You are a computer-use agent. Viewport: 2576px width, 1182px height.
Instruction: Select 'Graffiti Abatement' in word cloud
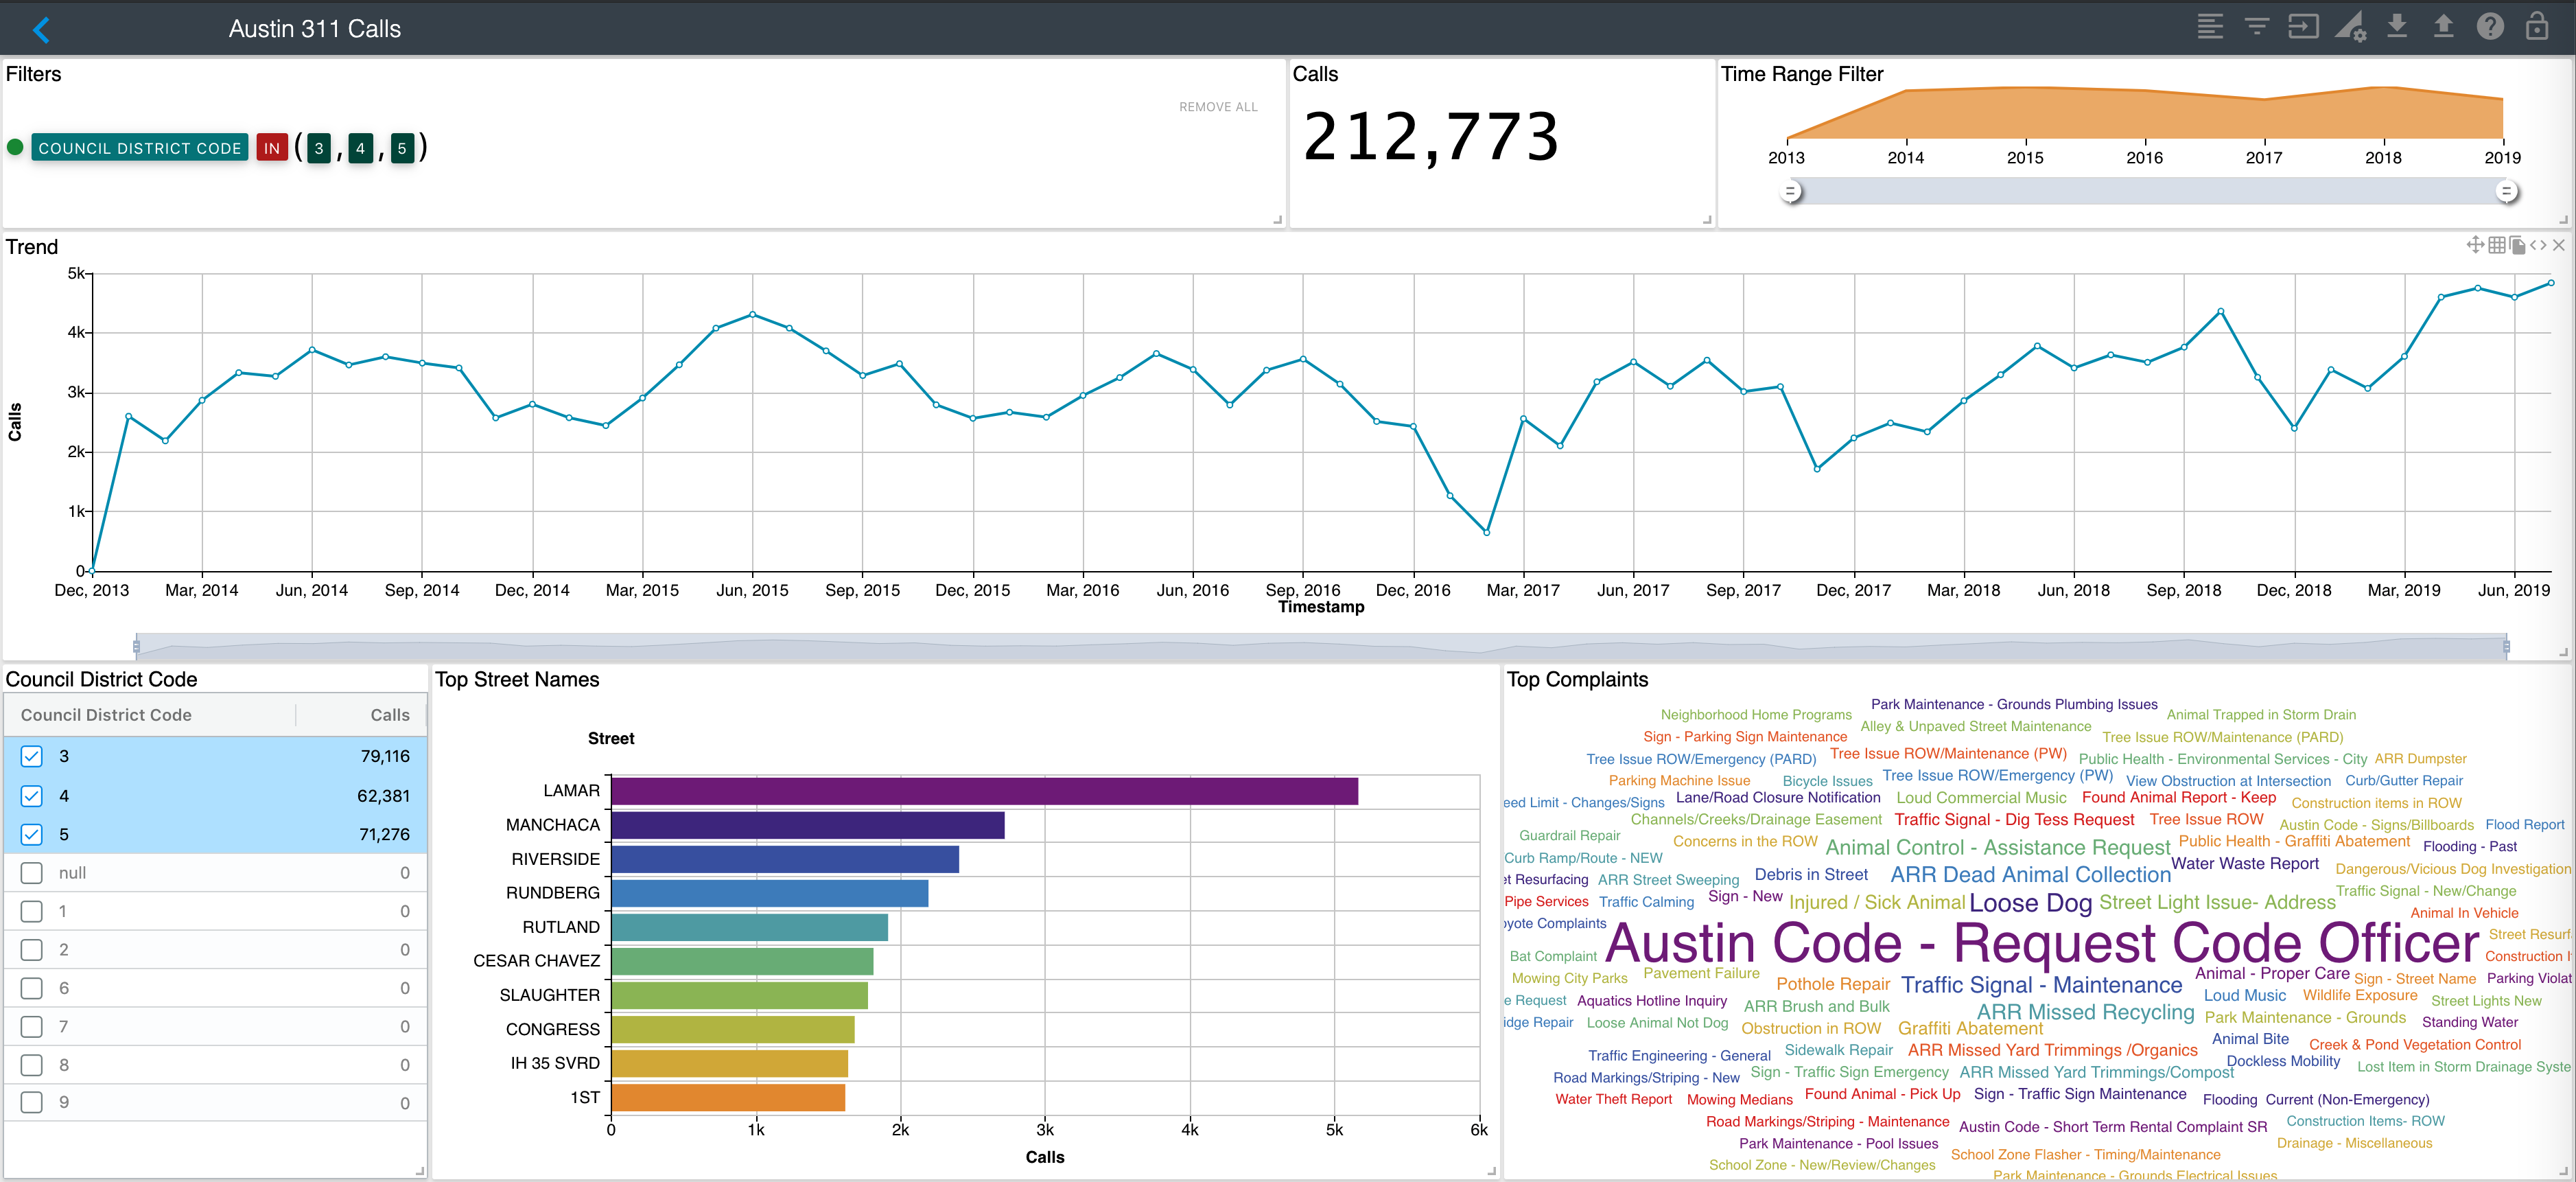point(1970,1028)
